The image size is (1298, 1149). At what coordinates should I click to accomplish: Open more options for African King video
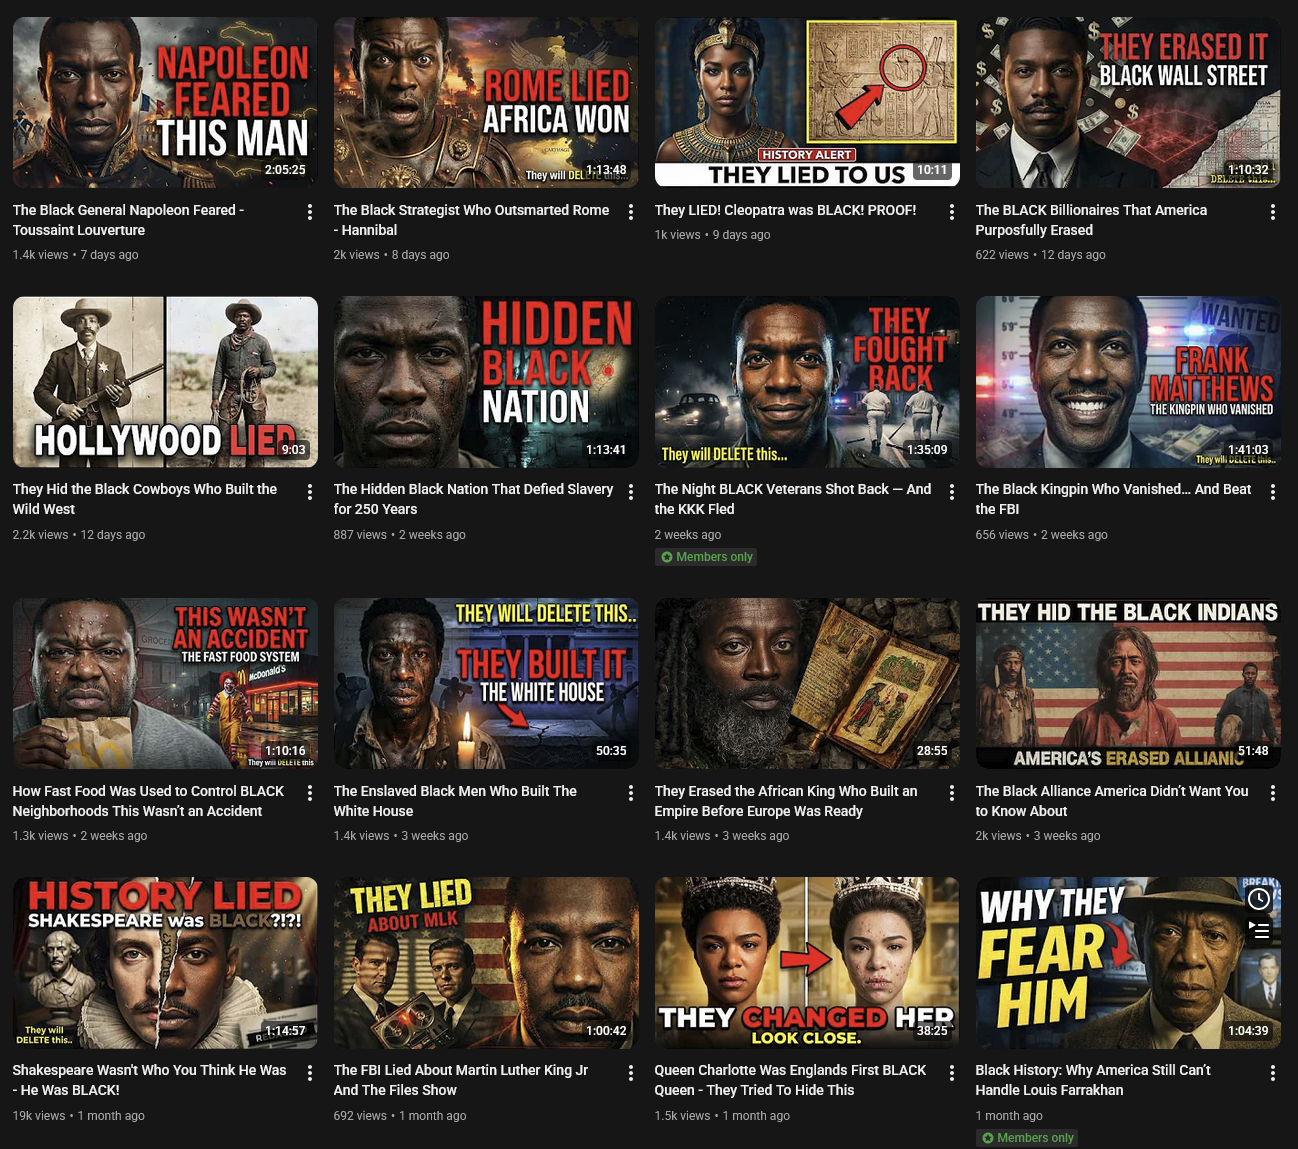[x=952, y=793]
